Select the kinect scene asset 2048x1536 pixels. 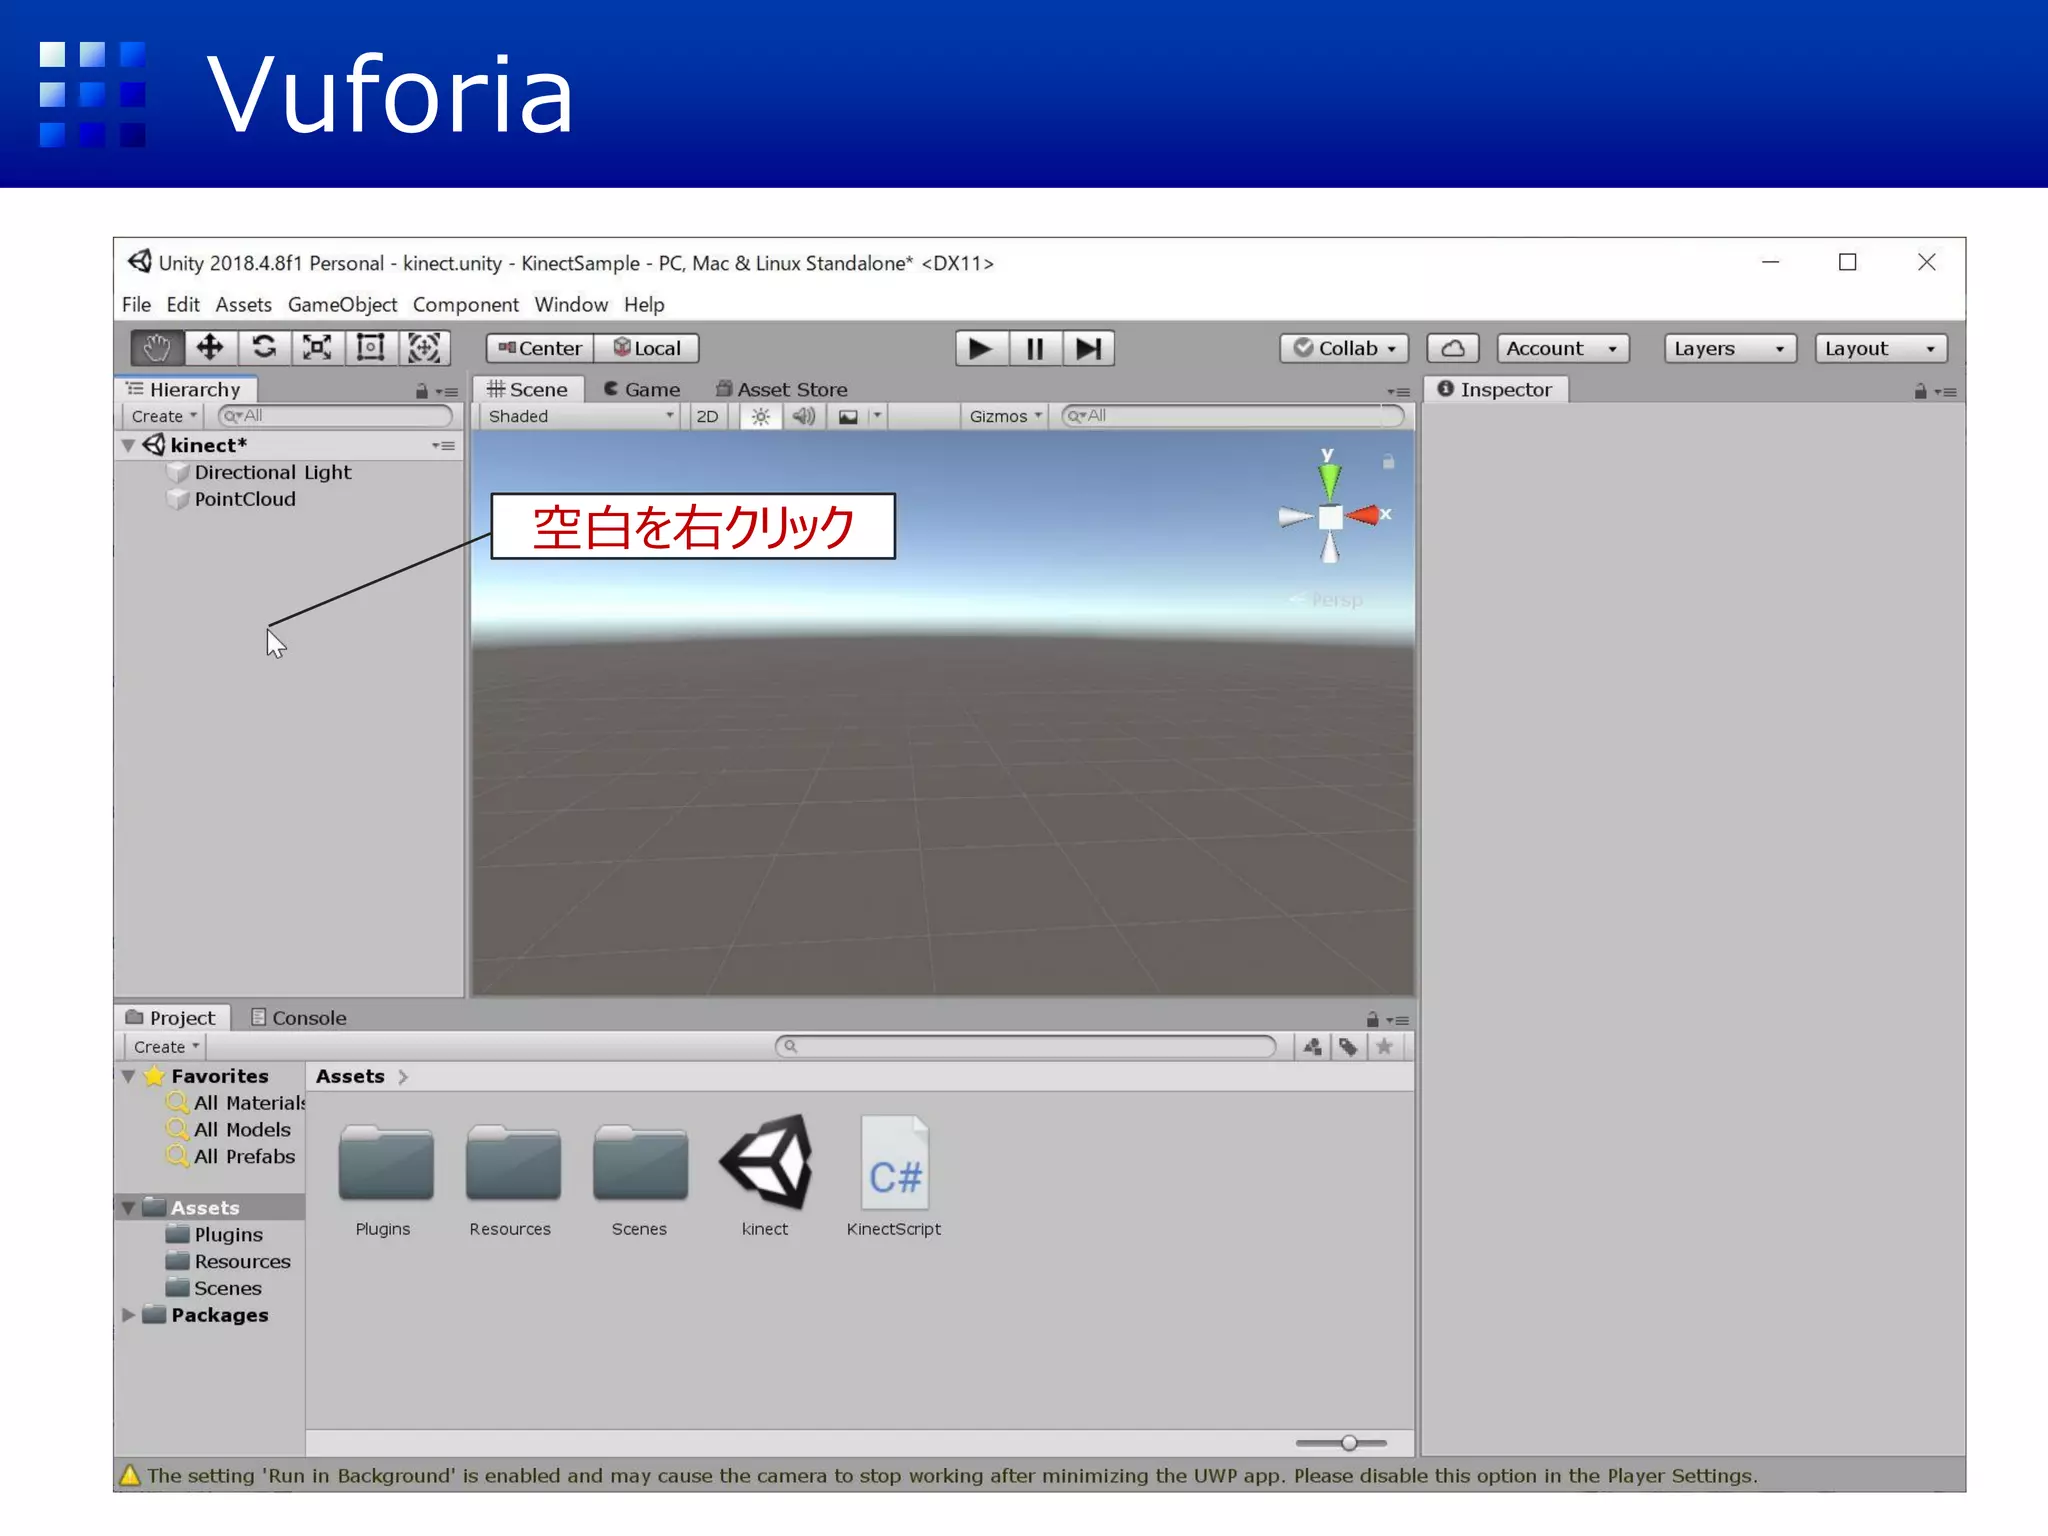[x=765, y=1162]
